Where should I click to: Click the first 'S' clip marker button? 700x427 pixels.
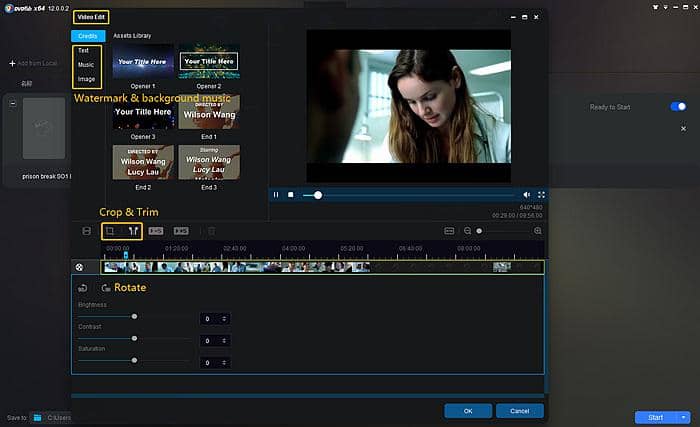click(156, 231)
